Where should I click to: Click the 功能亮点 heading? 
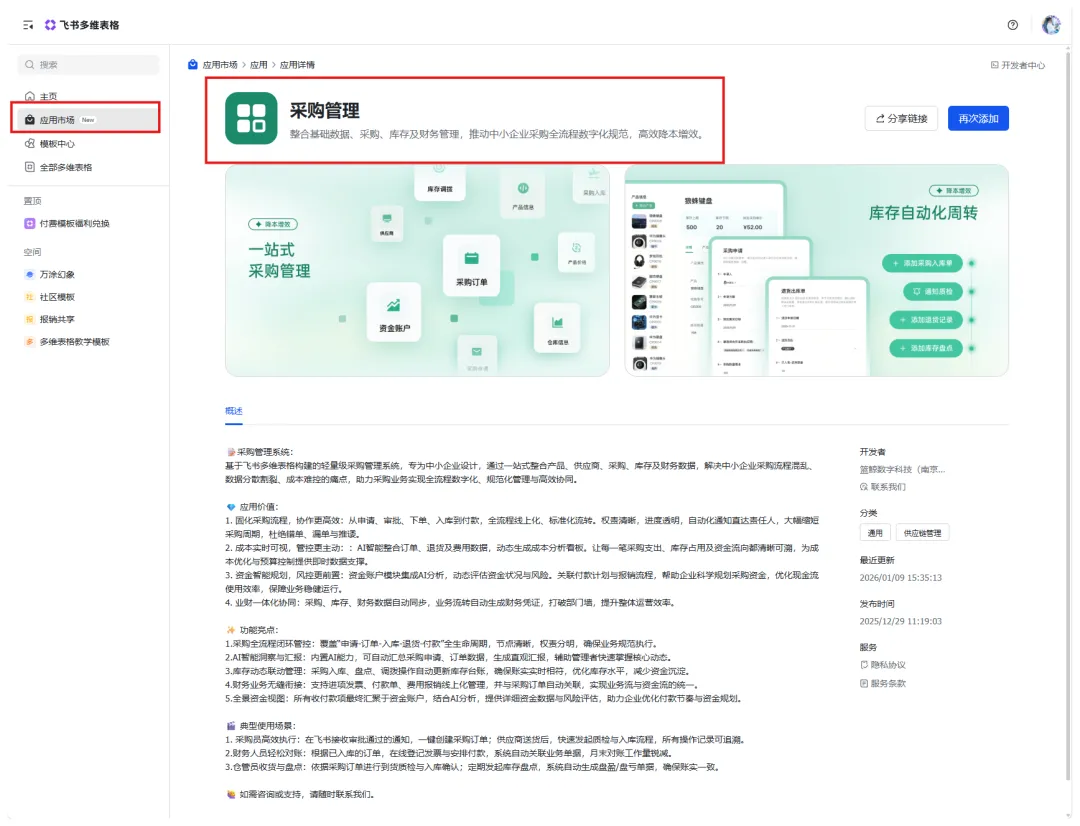(x=259, y=630)
